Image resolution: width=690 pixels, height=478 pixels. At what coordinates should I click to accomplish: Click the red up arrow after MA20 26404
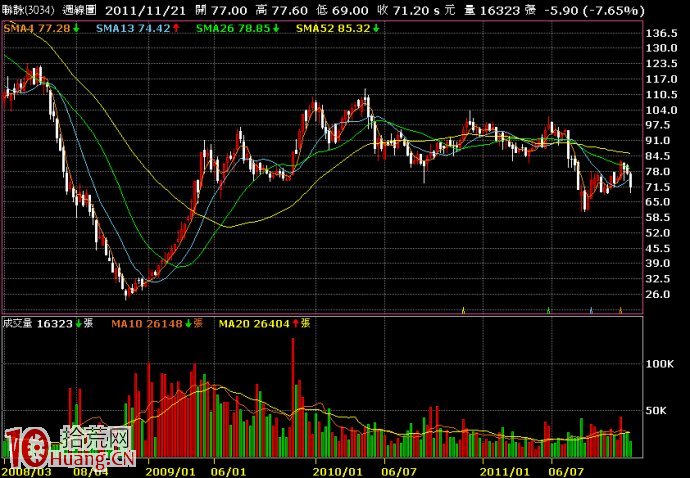tap(296, 324)
